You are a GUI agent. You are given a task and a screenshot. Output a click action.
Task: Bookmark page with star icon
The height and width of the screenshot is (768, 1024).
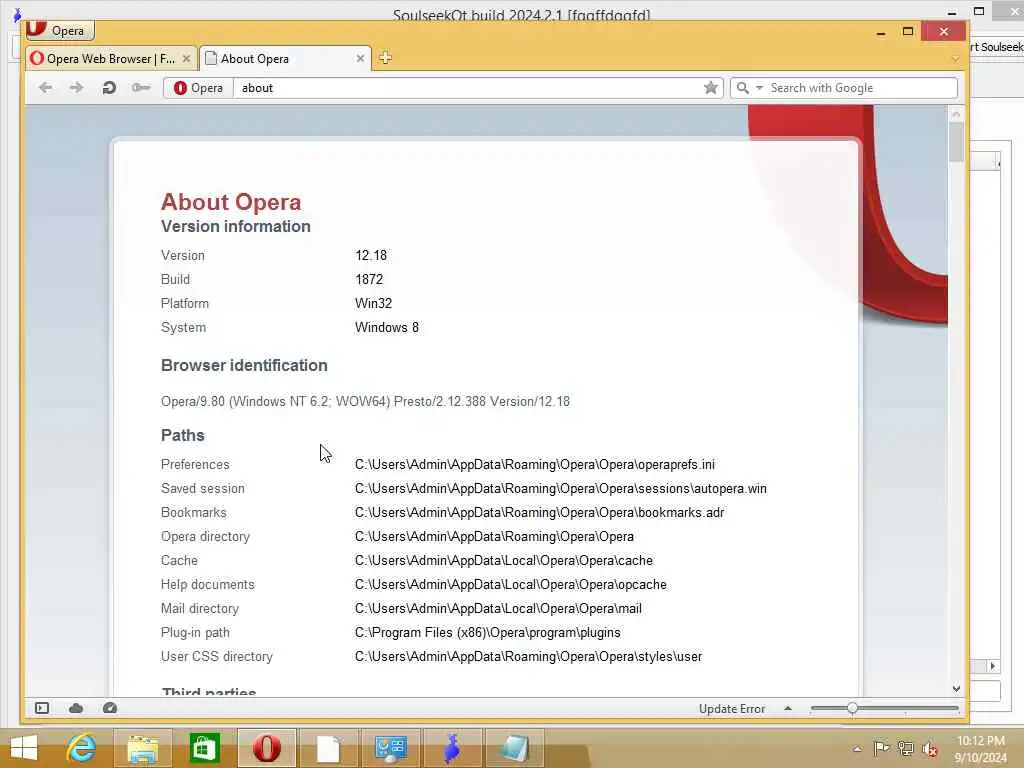(711, 88)
